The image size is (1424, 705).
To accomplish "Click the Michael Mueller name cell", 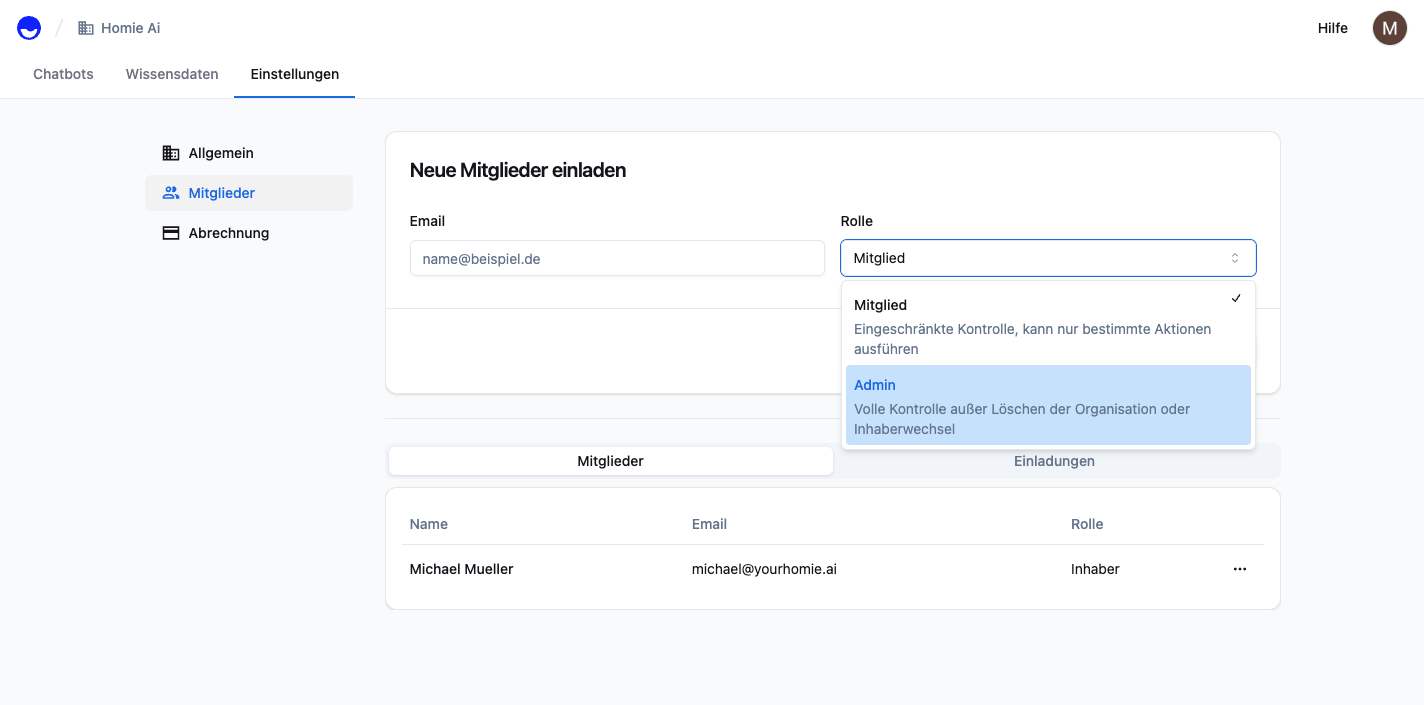I will pos(462,569).
